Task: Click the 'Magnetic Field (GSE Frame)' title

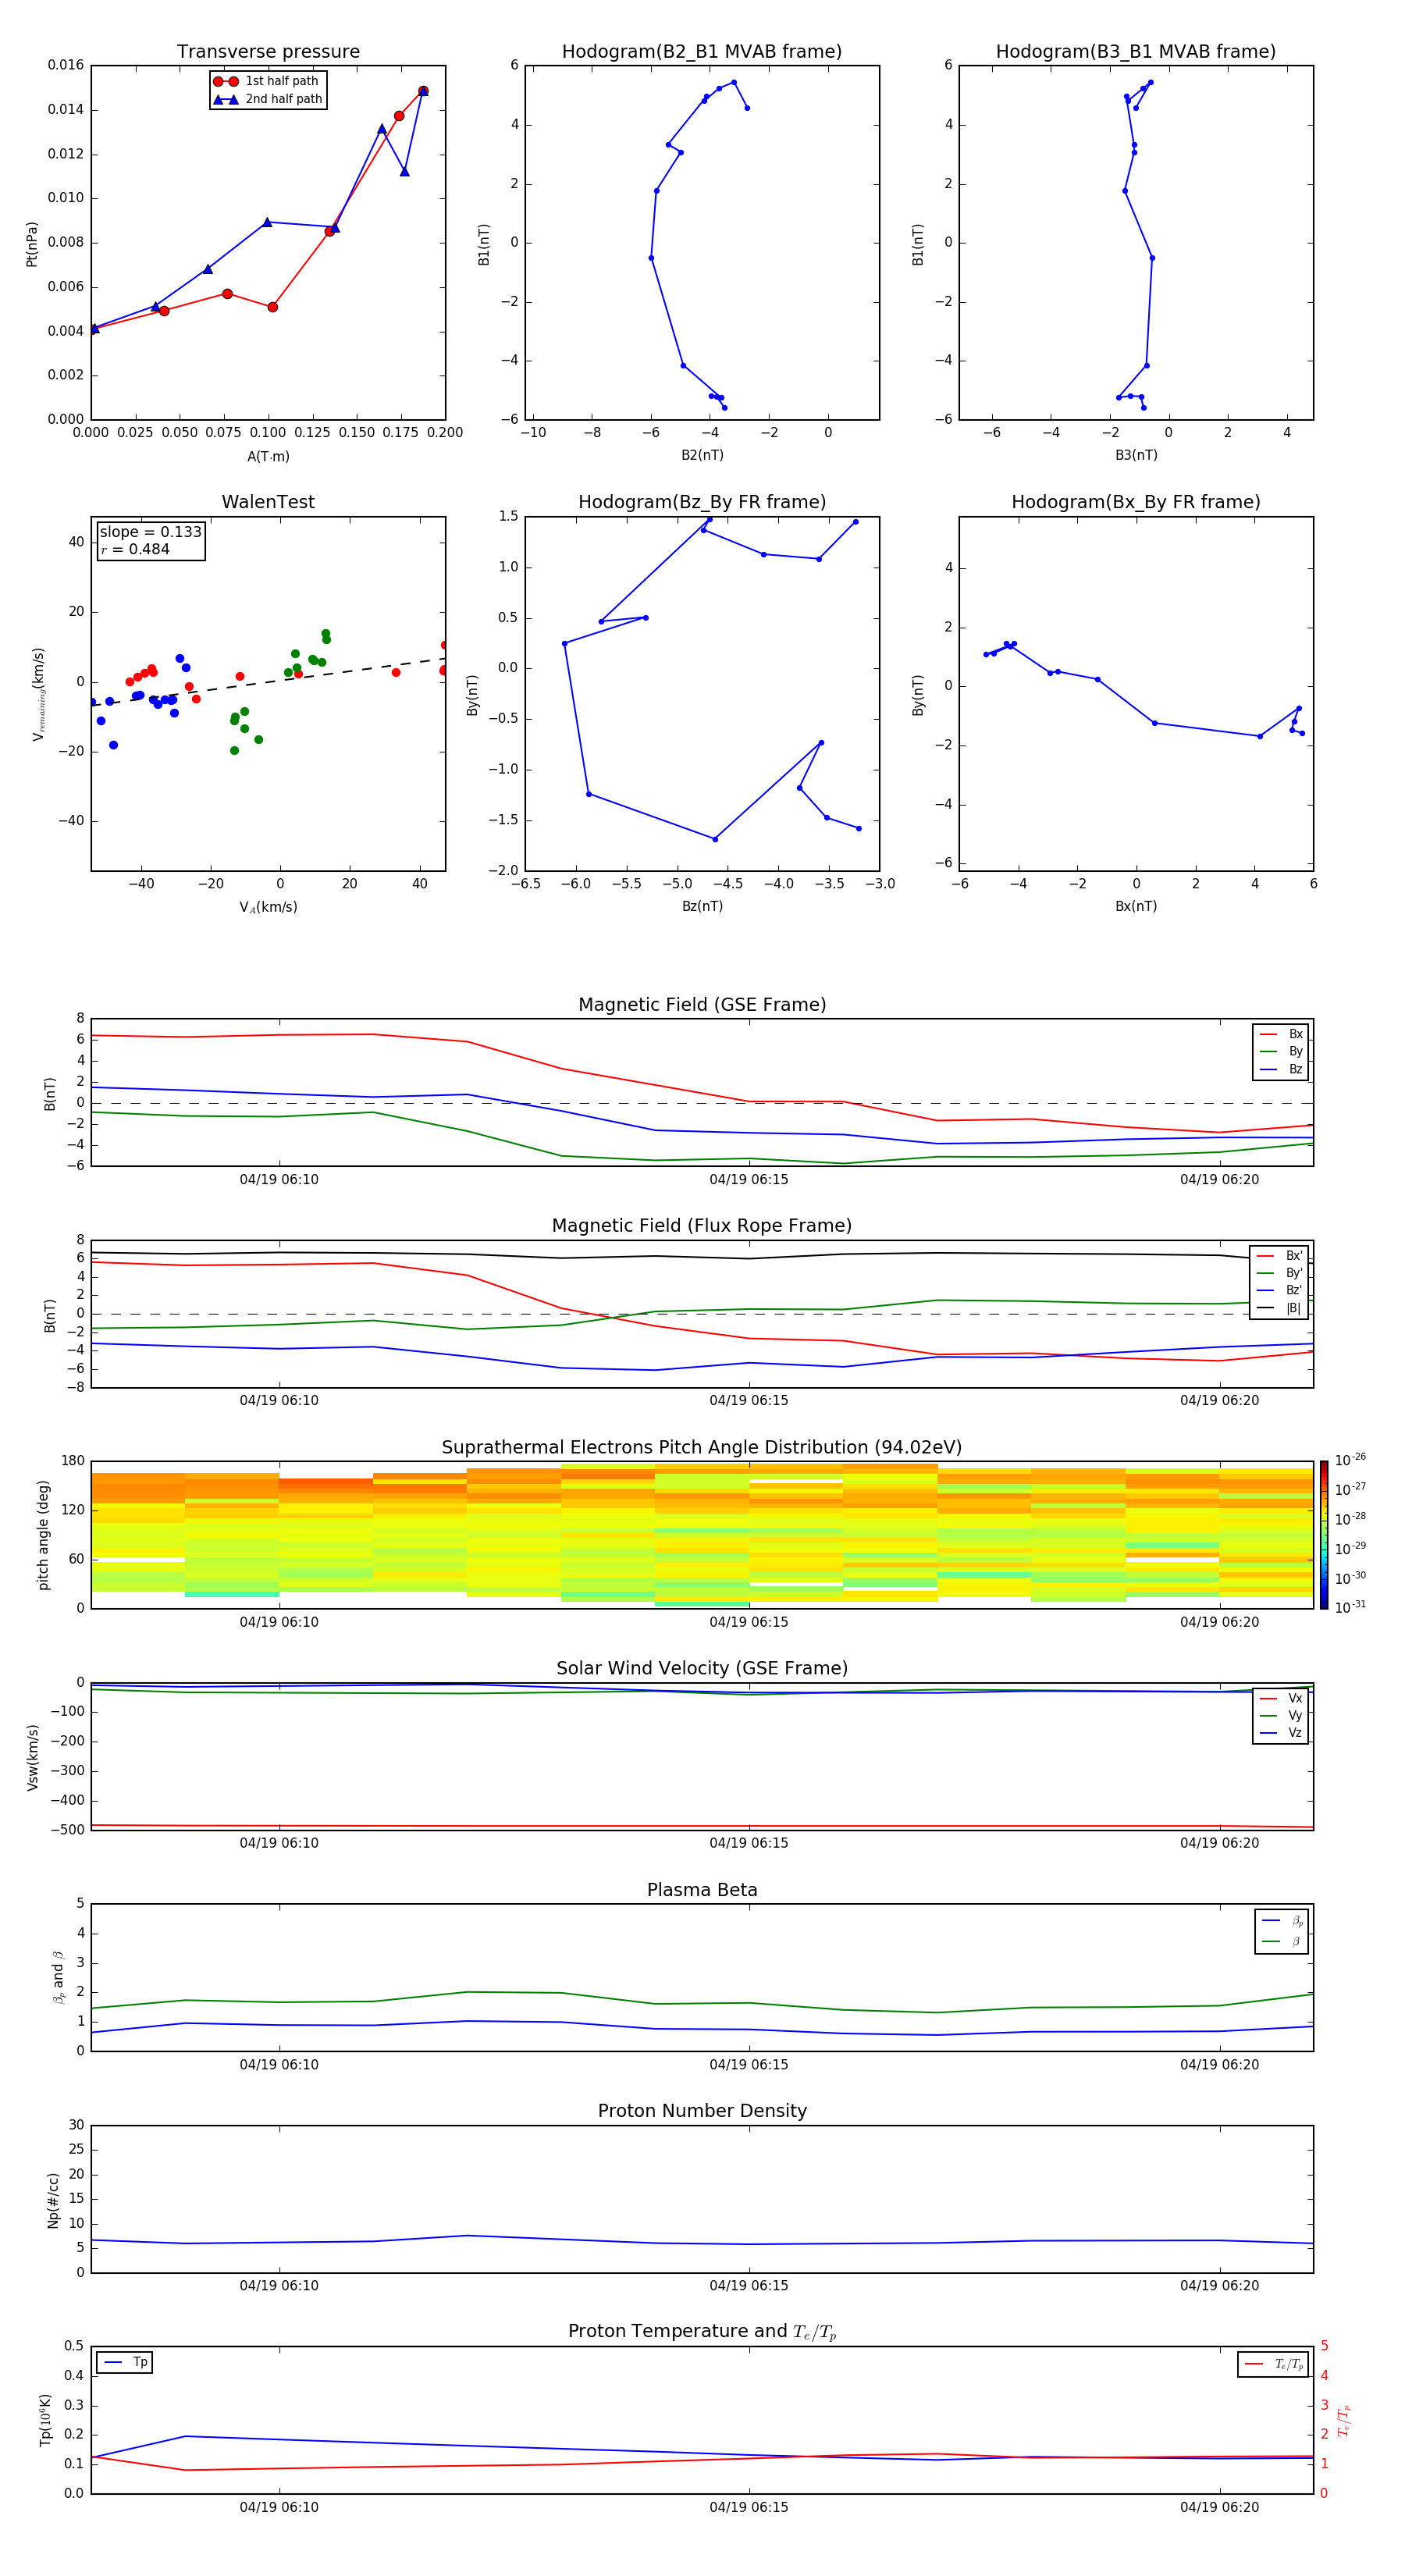Action: 702,1005
